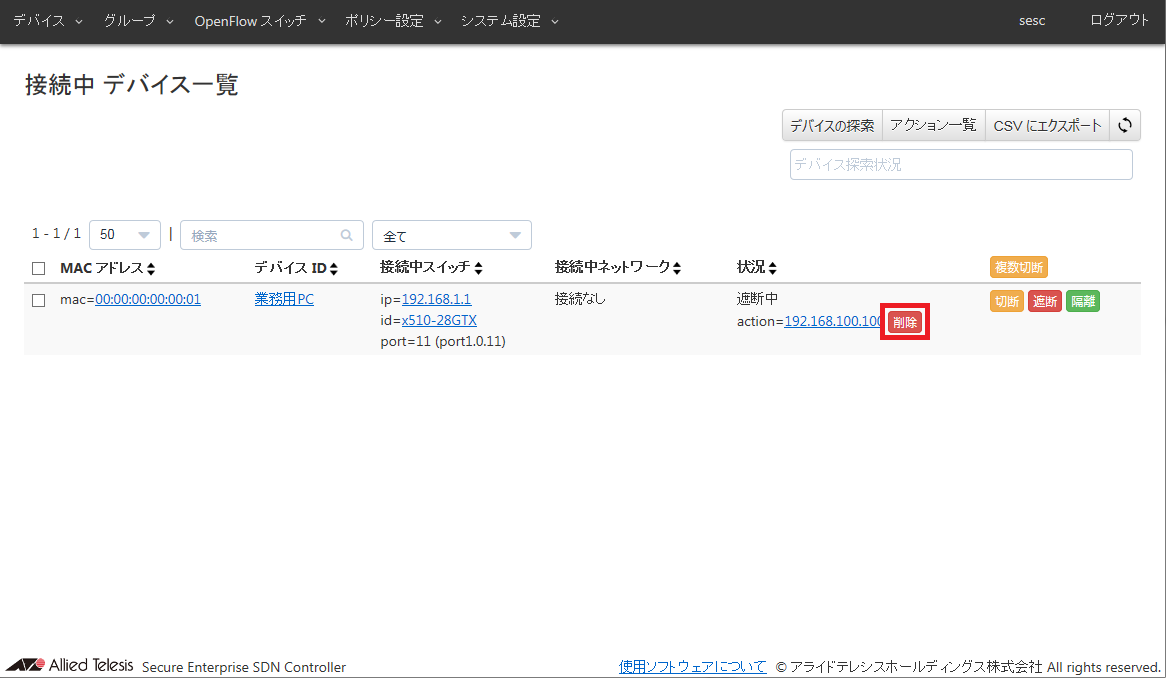Open the 業務用PC device link
Image resolution: width=1166 pixels, height=678 pixels.
pos(284,299)
